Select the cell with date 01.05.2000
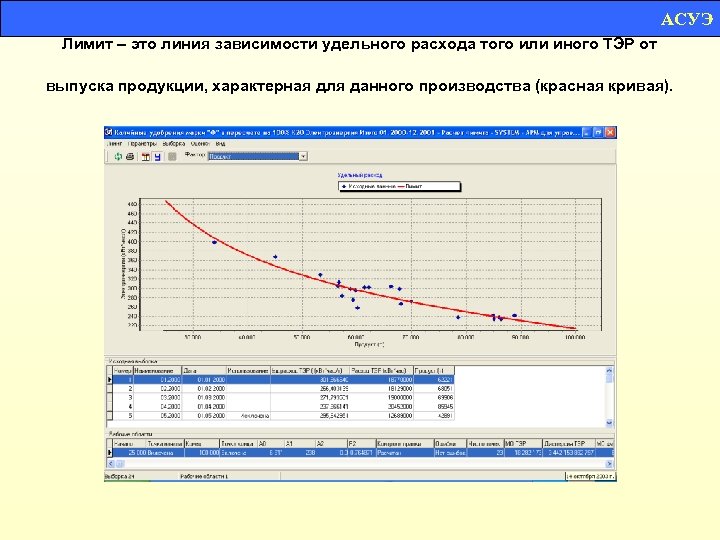The width and height of the screenshot is (720, 540). (x=204, y=416)
